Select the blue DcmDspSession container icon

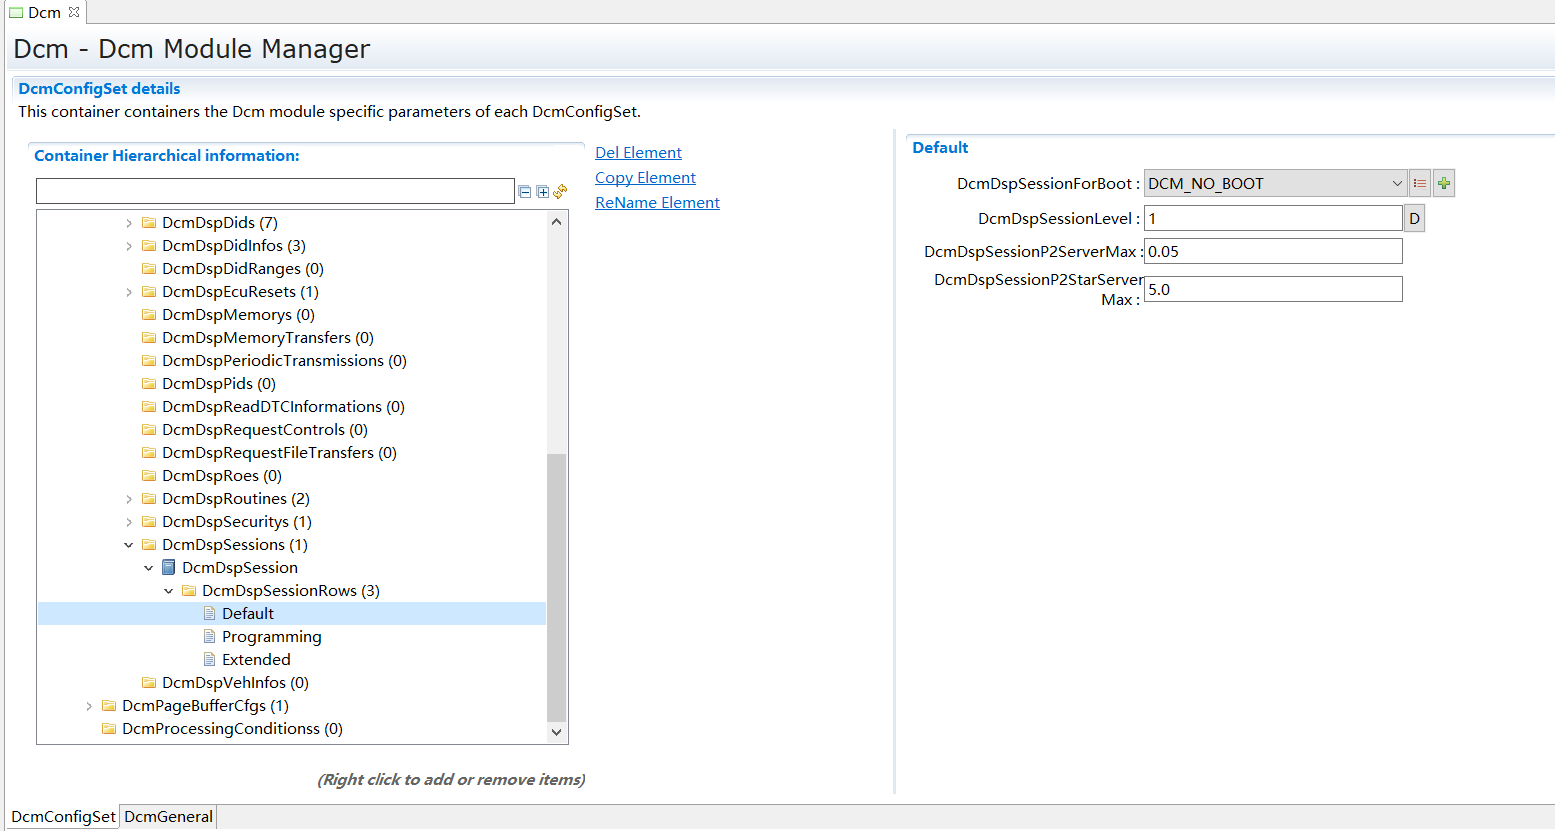coord(169,568)
